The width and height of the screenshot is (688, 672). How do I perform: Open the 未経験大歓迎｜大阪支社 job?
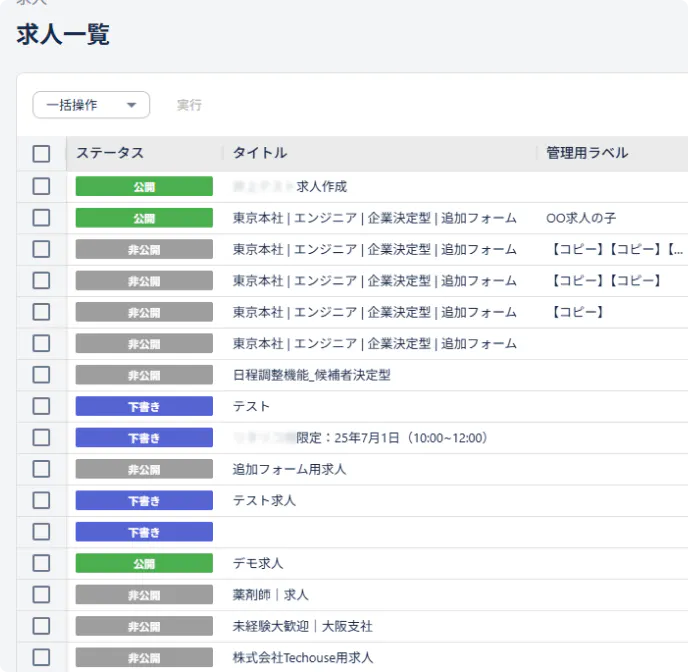pos(302,626)
